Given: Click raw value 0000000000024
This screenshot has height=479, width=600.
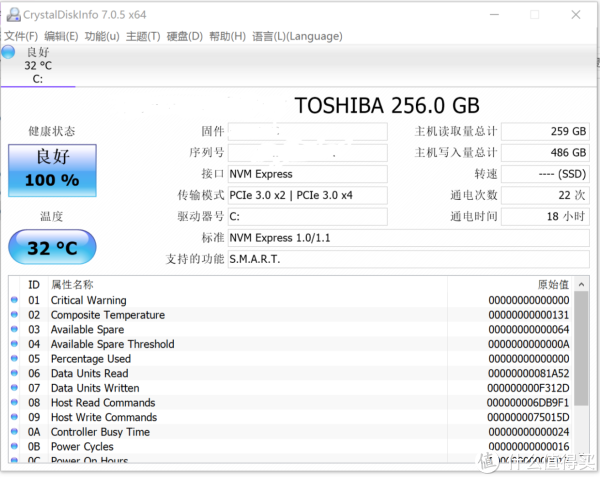Looking at the screenshot, I should click(x=529, y=432).
